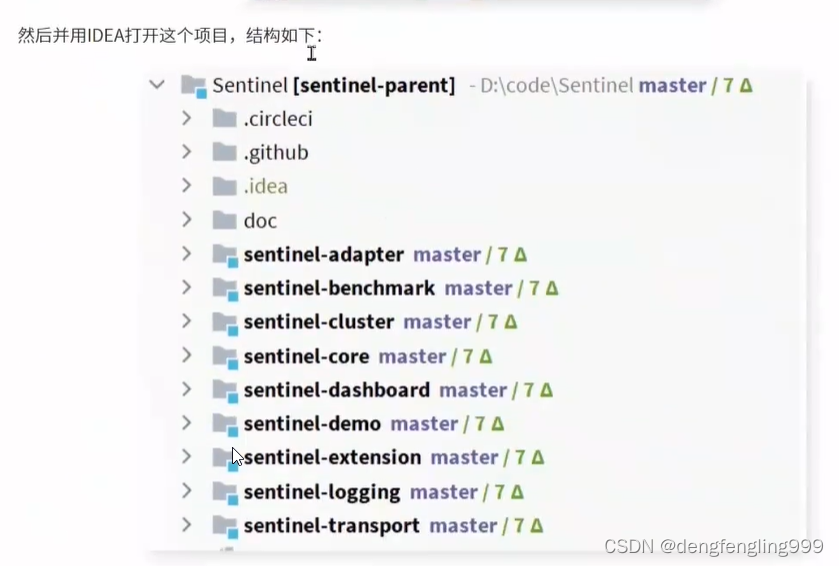Expand the .github folder
The image size is (839, 566).
click(x=187, y=152)
